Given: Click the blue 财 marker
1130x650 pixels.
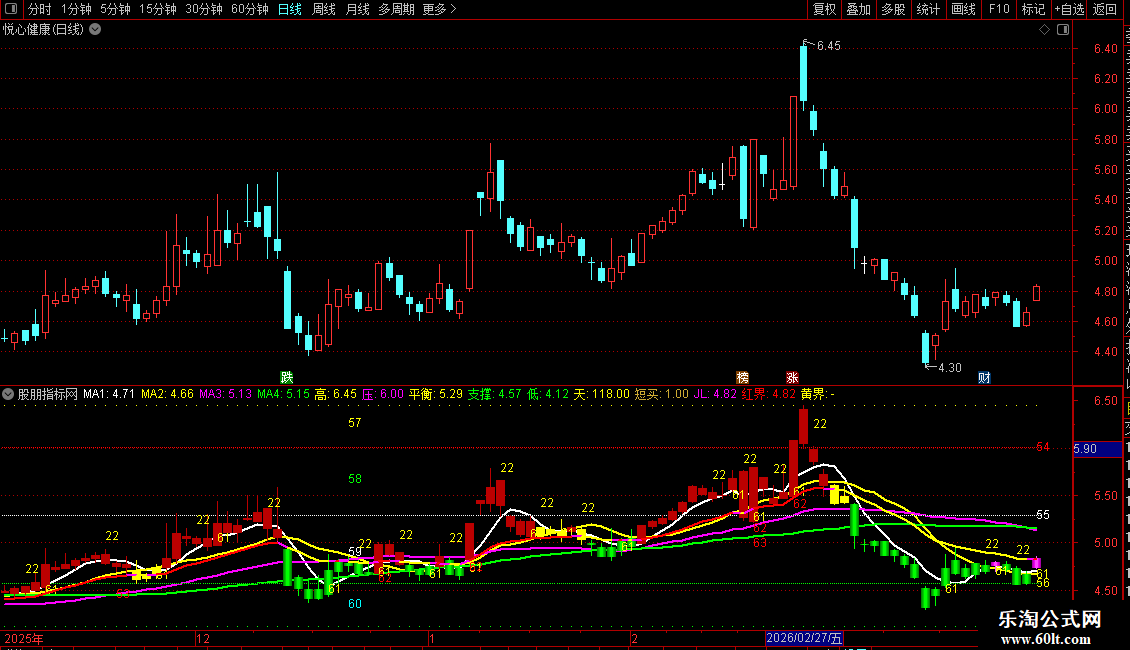Looking at the screenshot, I should 984,378.
